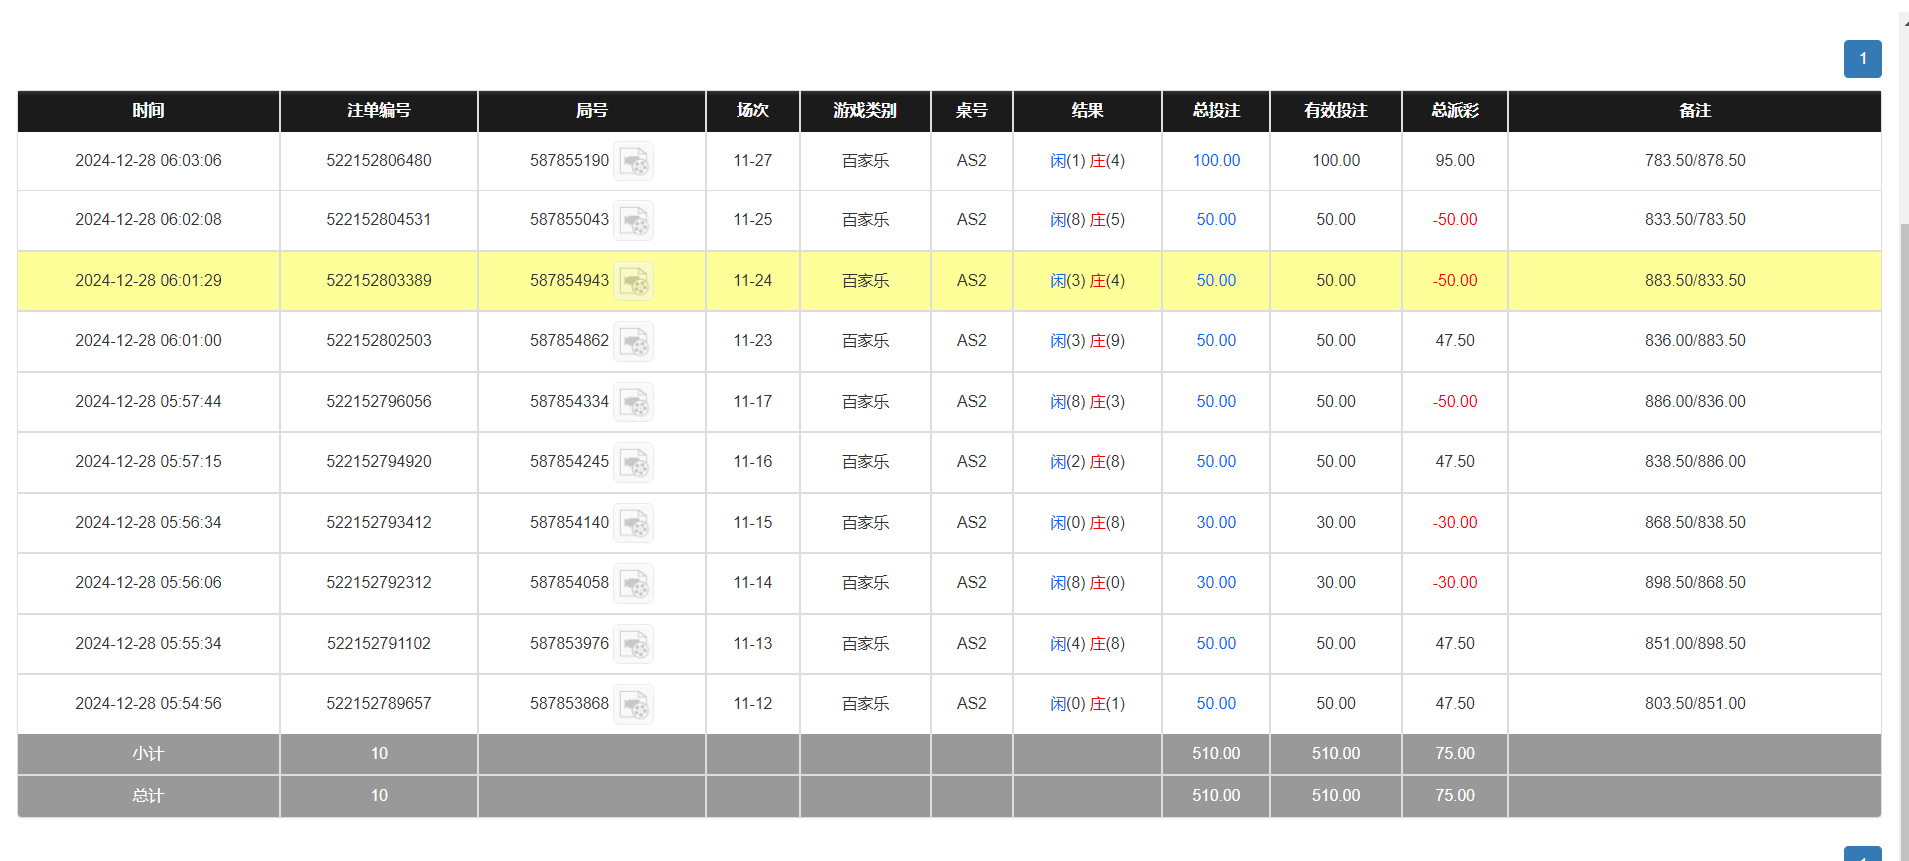Open video replay icon for round 587854245
Image resolution: width=1909 pixels, height=861 pixels.
pyautogui.click(x=634, y=462)
